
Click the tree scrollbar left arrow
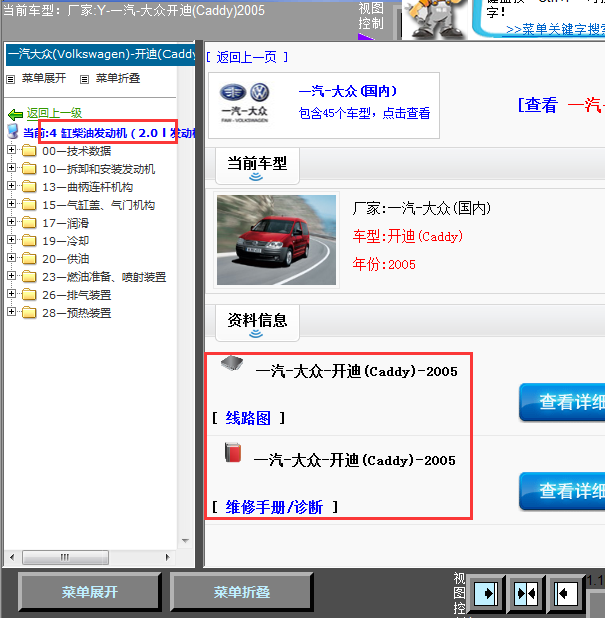(12, 557)
